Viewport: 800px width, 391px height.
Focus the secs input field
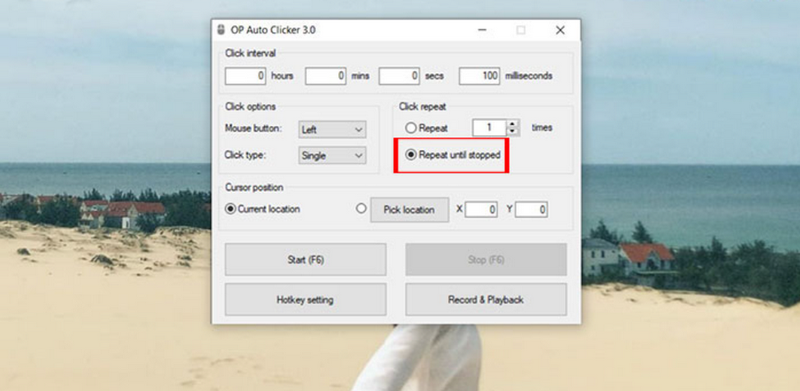point(399,76)
